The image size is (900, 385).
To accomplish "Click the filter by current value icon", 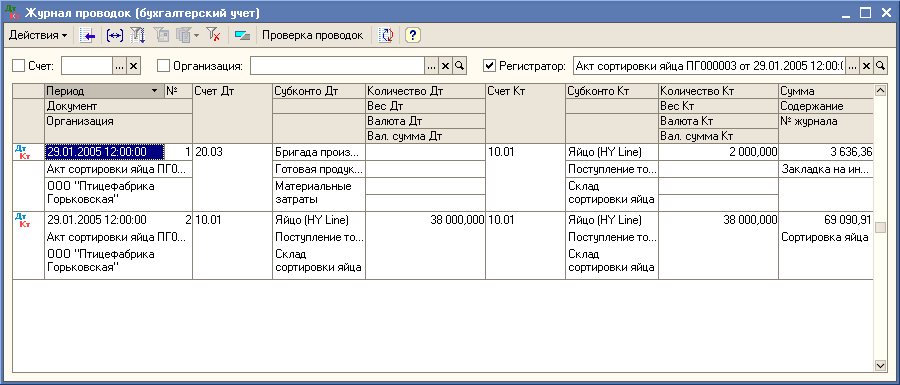I will [162, 36].
